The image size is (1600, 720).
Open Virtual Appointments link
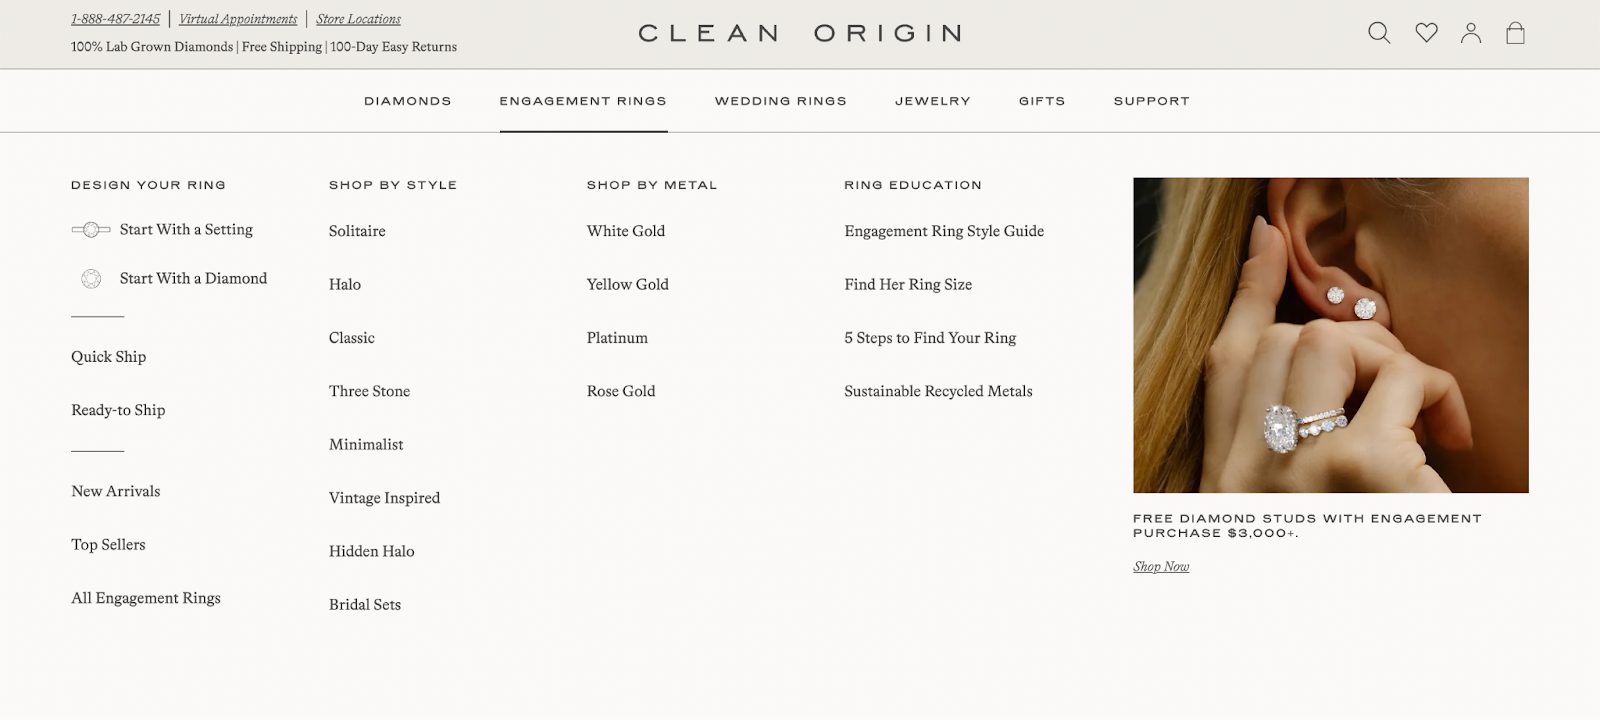tap(238, 19)
